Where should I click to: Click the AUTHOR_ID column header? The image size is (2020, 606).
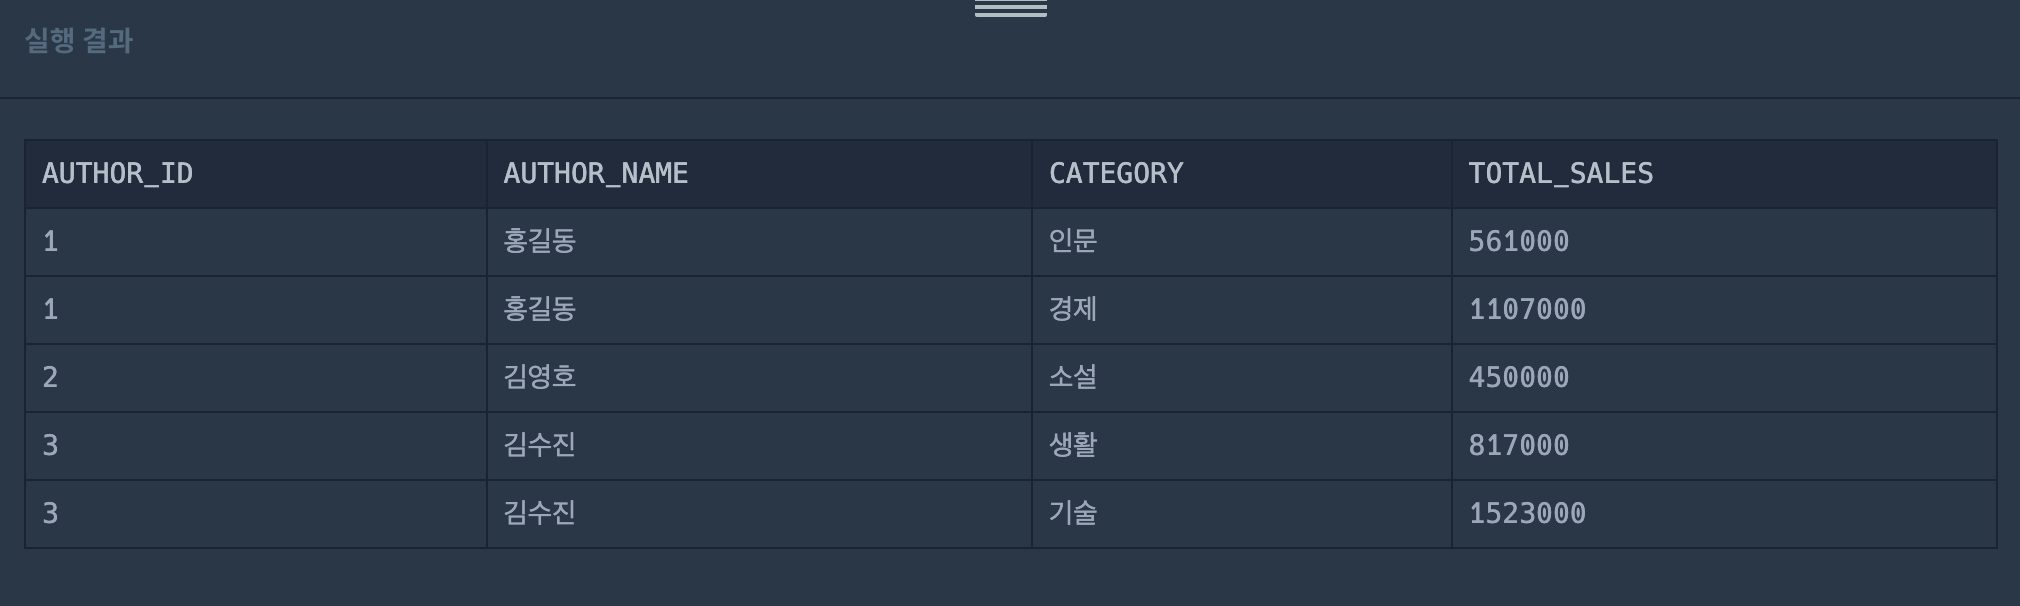[118, 174]
